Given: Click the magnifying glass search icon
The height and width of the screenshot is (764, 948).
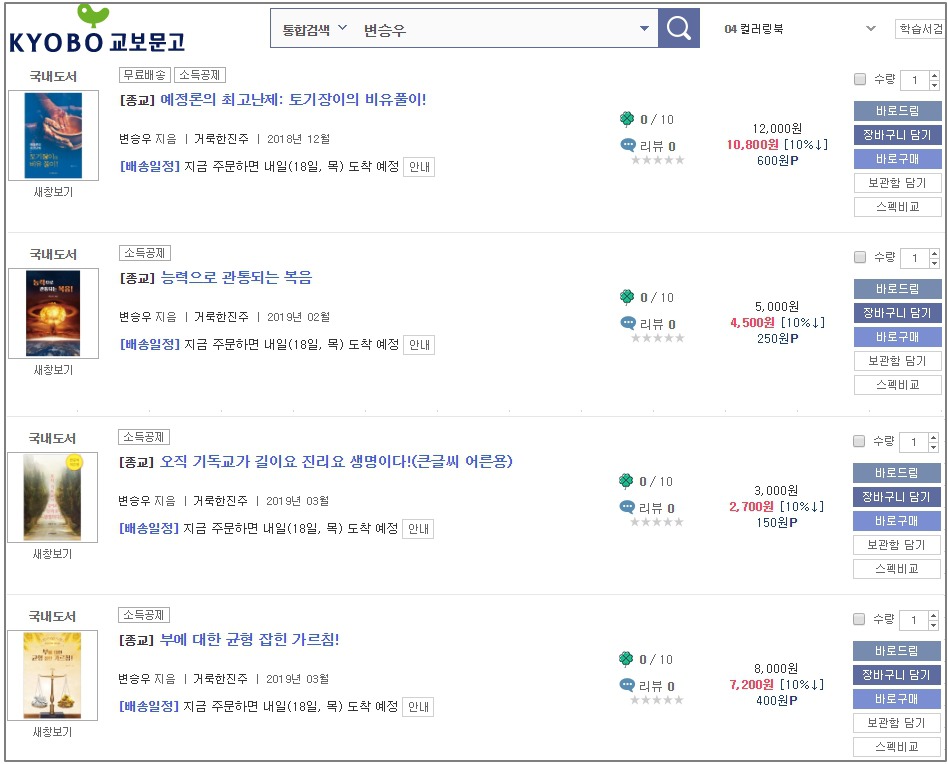Looking at the screenshot, I should [x=678, y=28].
